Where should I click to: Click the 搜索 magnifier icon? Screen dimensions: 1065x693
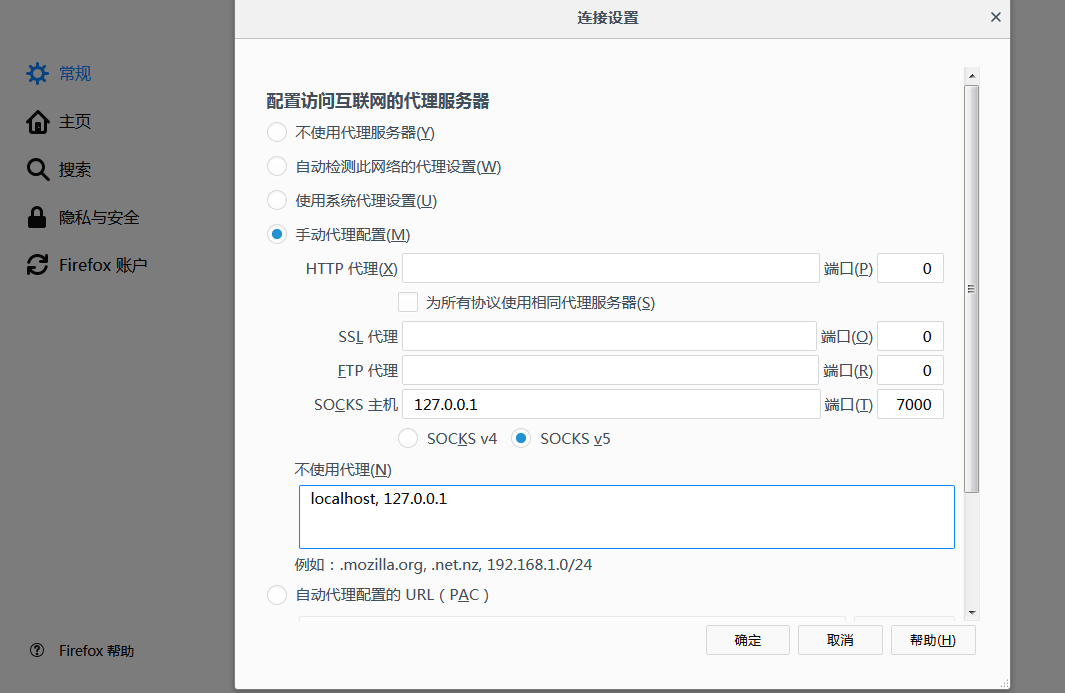coord(37,170)
